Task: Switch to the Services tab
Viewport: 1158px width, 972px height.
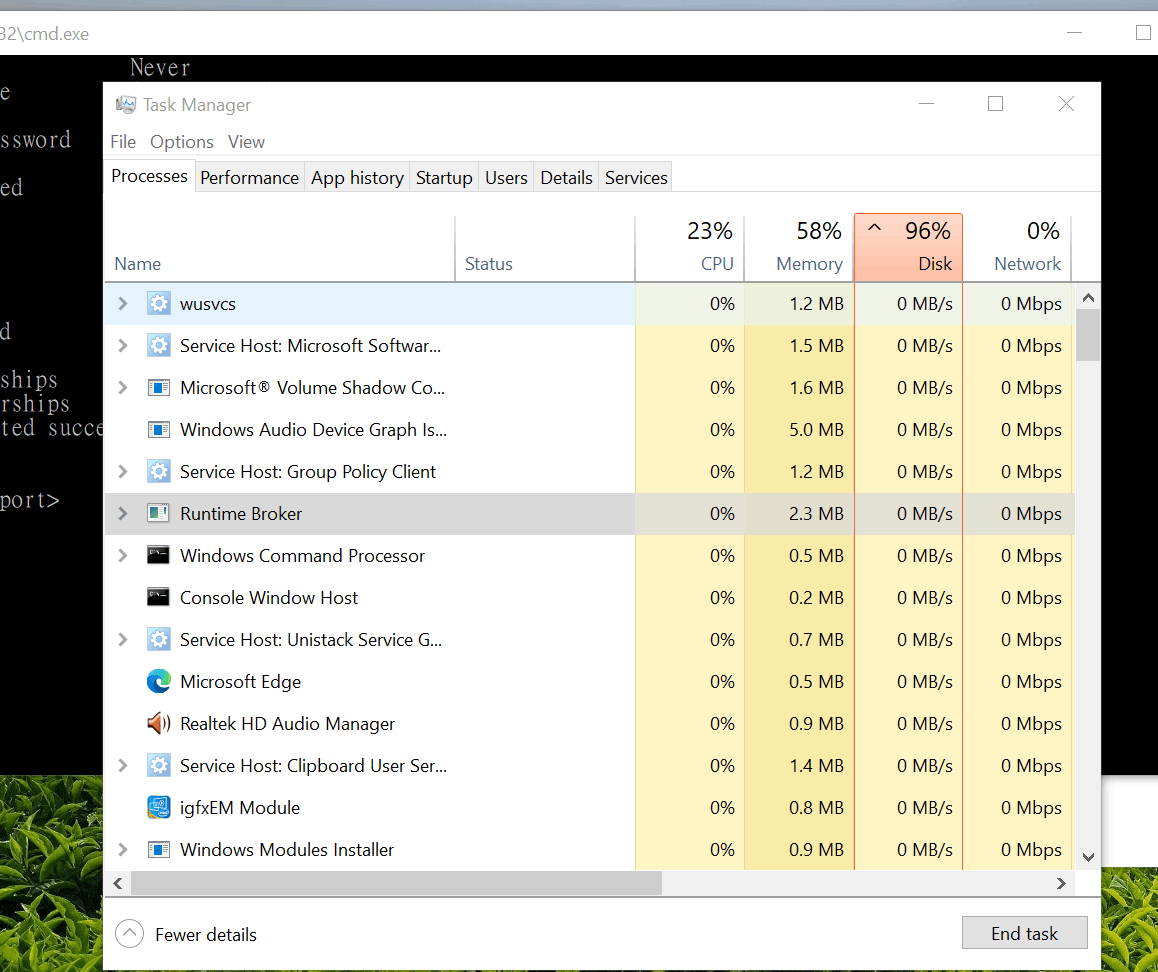Action: [x=636, y=178]
